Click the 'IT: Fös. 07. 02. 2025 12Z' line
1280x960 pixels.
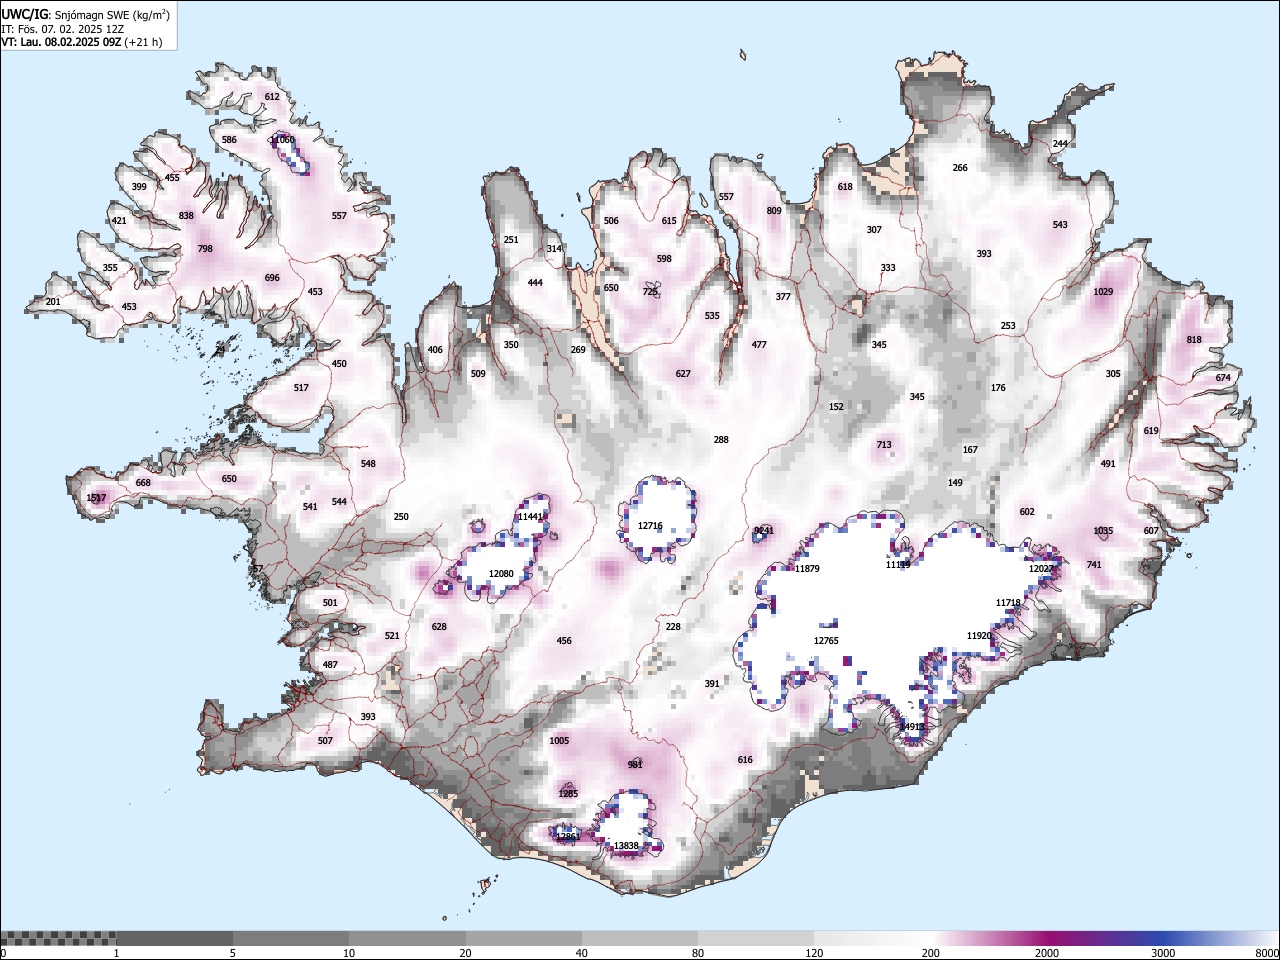pos(63,29)
